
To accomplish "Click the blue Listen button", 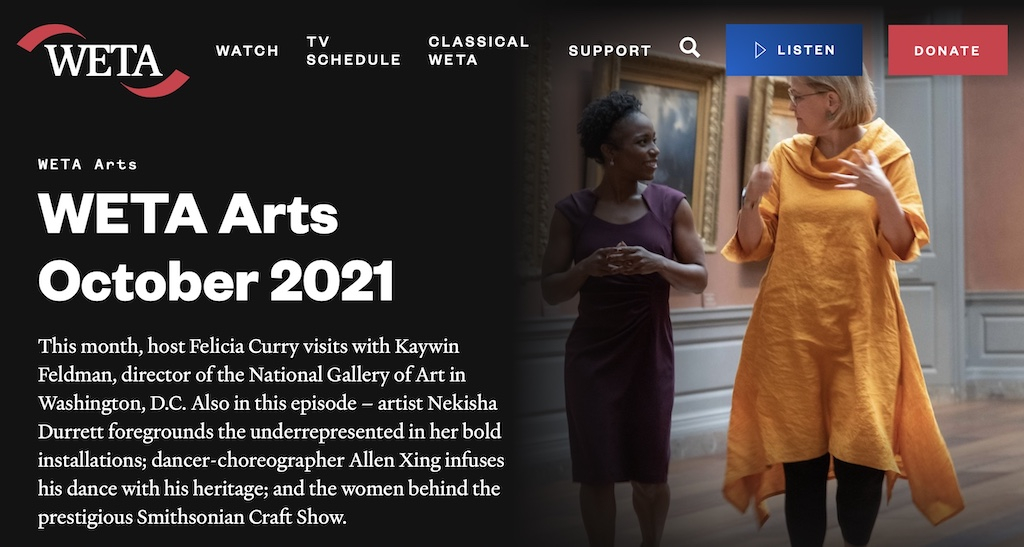I will (x=793, y=50).
